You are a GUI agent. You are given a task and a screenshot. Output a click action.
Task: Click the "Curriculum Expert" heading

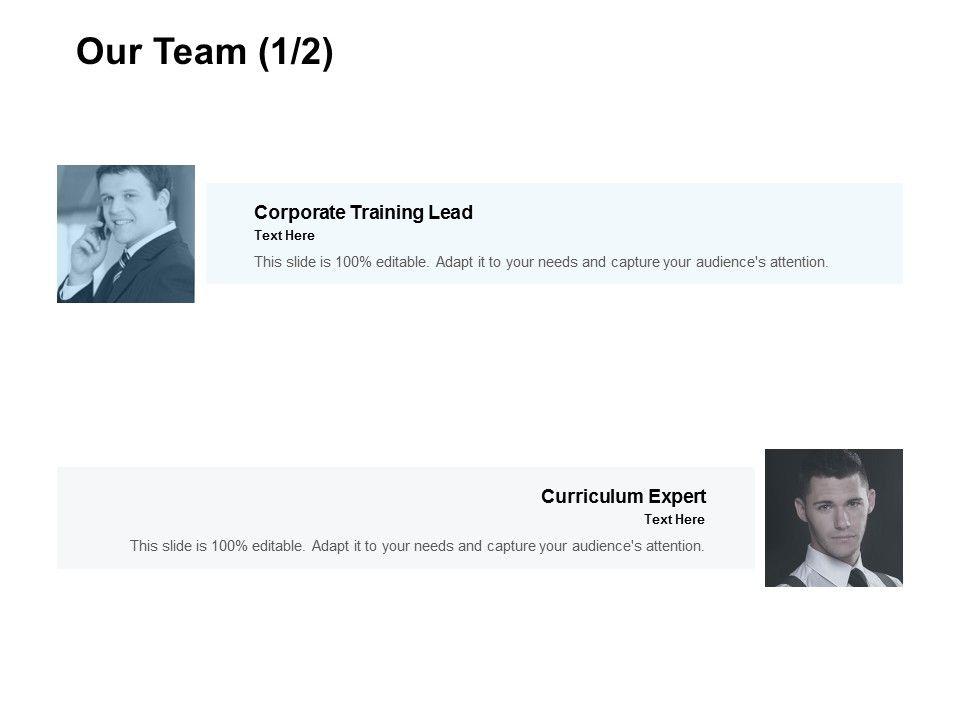(x=623, y=496)
